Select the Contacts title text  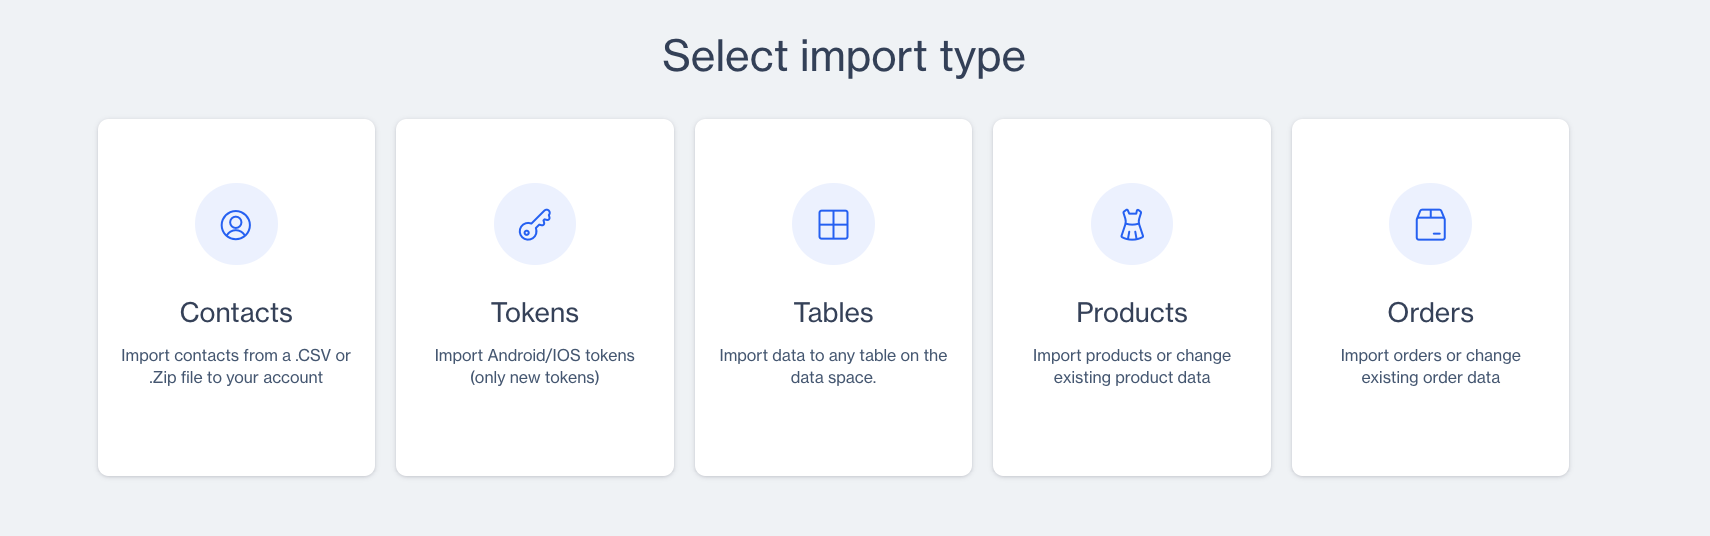[236, 313]
